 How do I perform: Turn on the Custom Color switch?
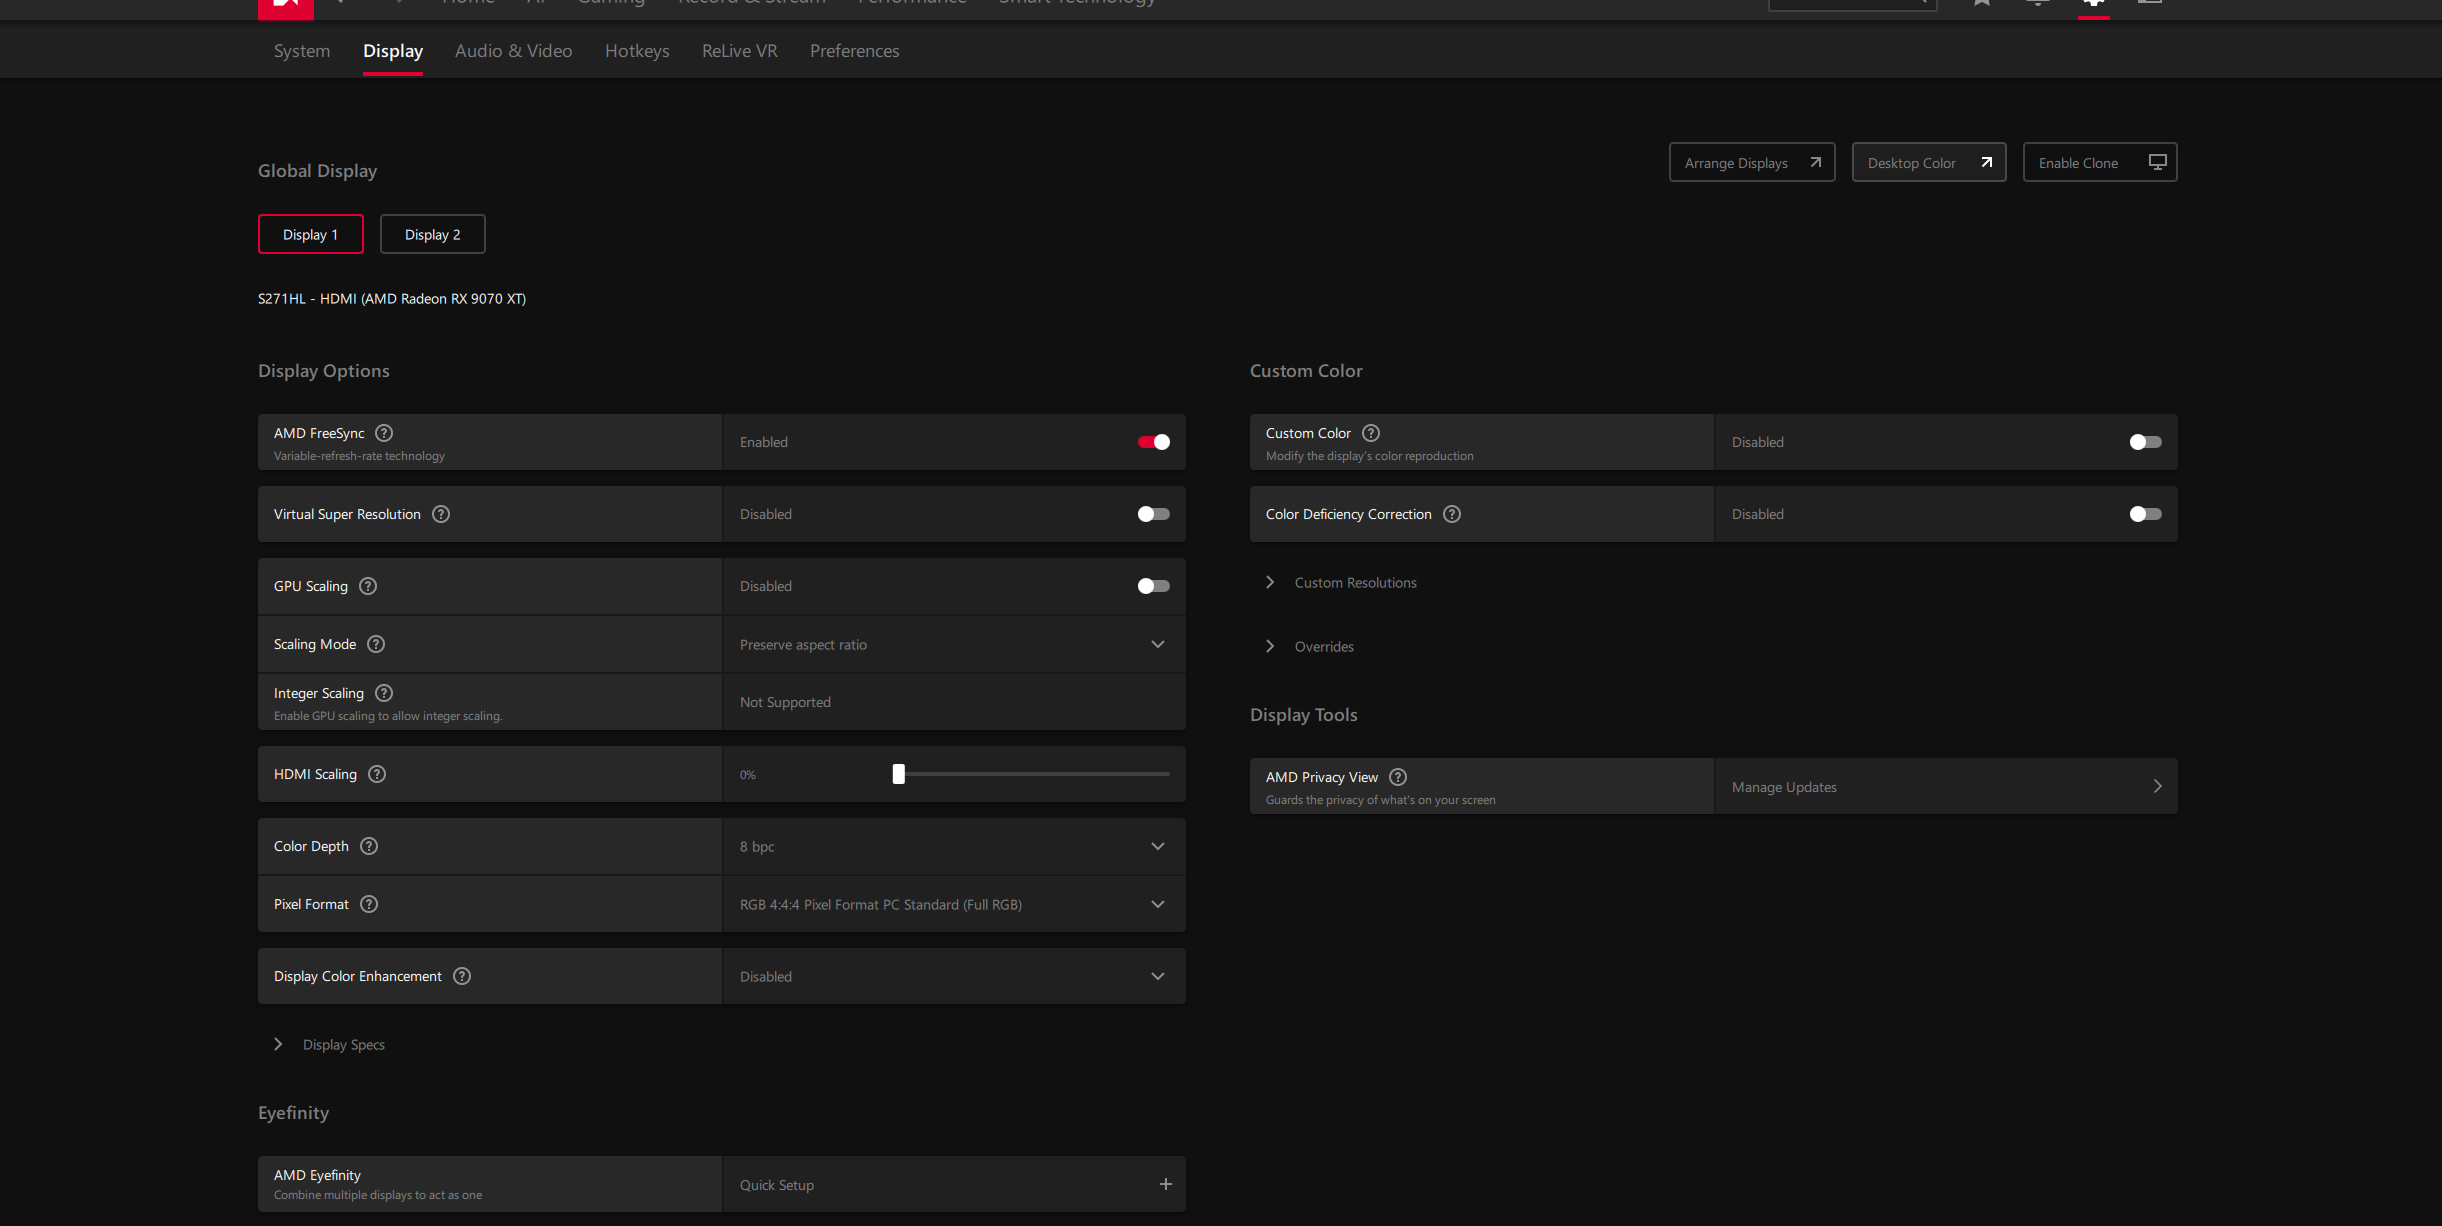coord(2145,442)
